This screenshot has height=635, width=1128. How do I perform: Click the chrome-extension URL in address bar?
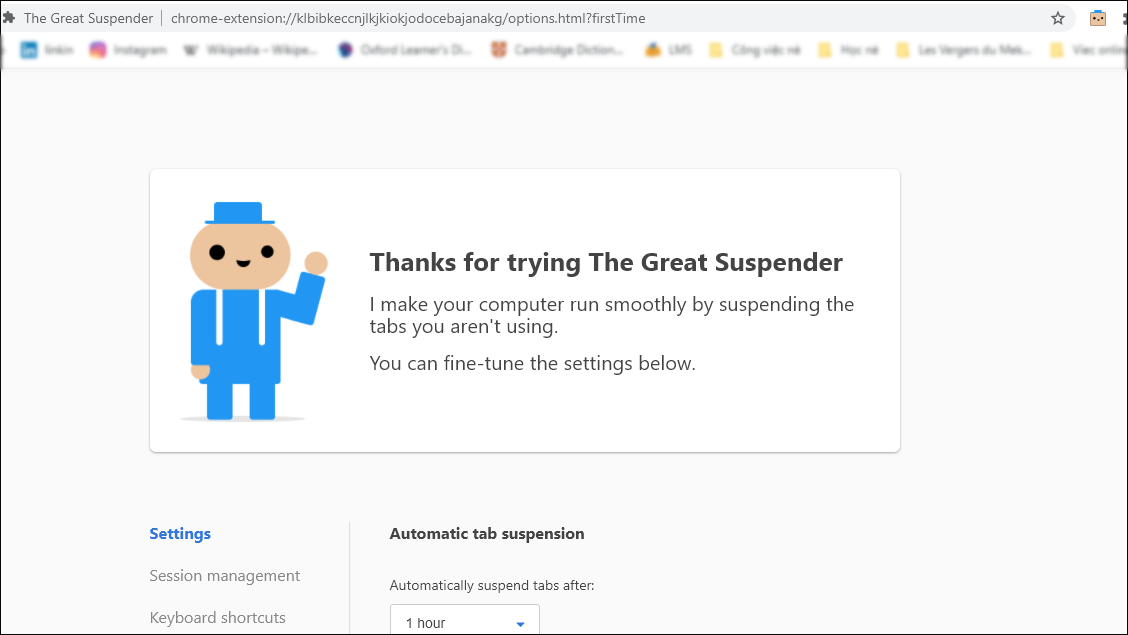point(408,18)
